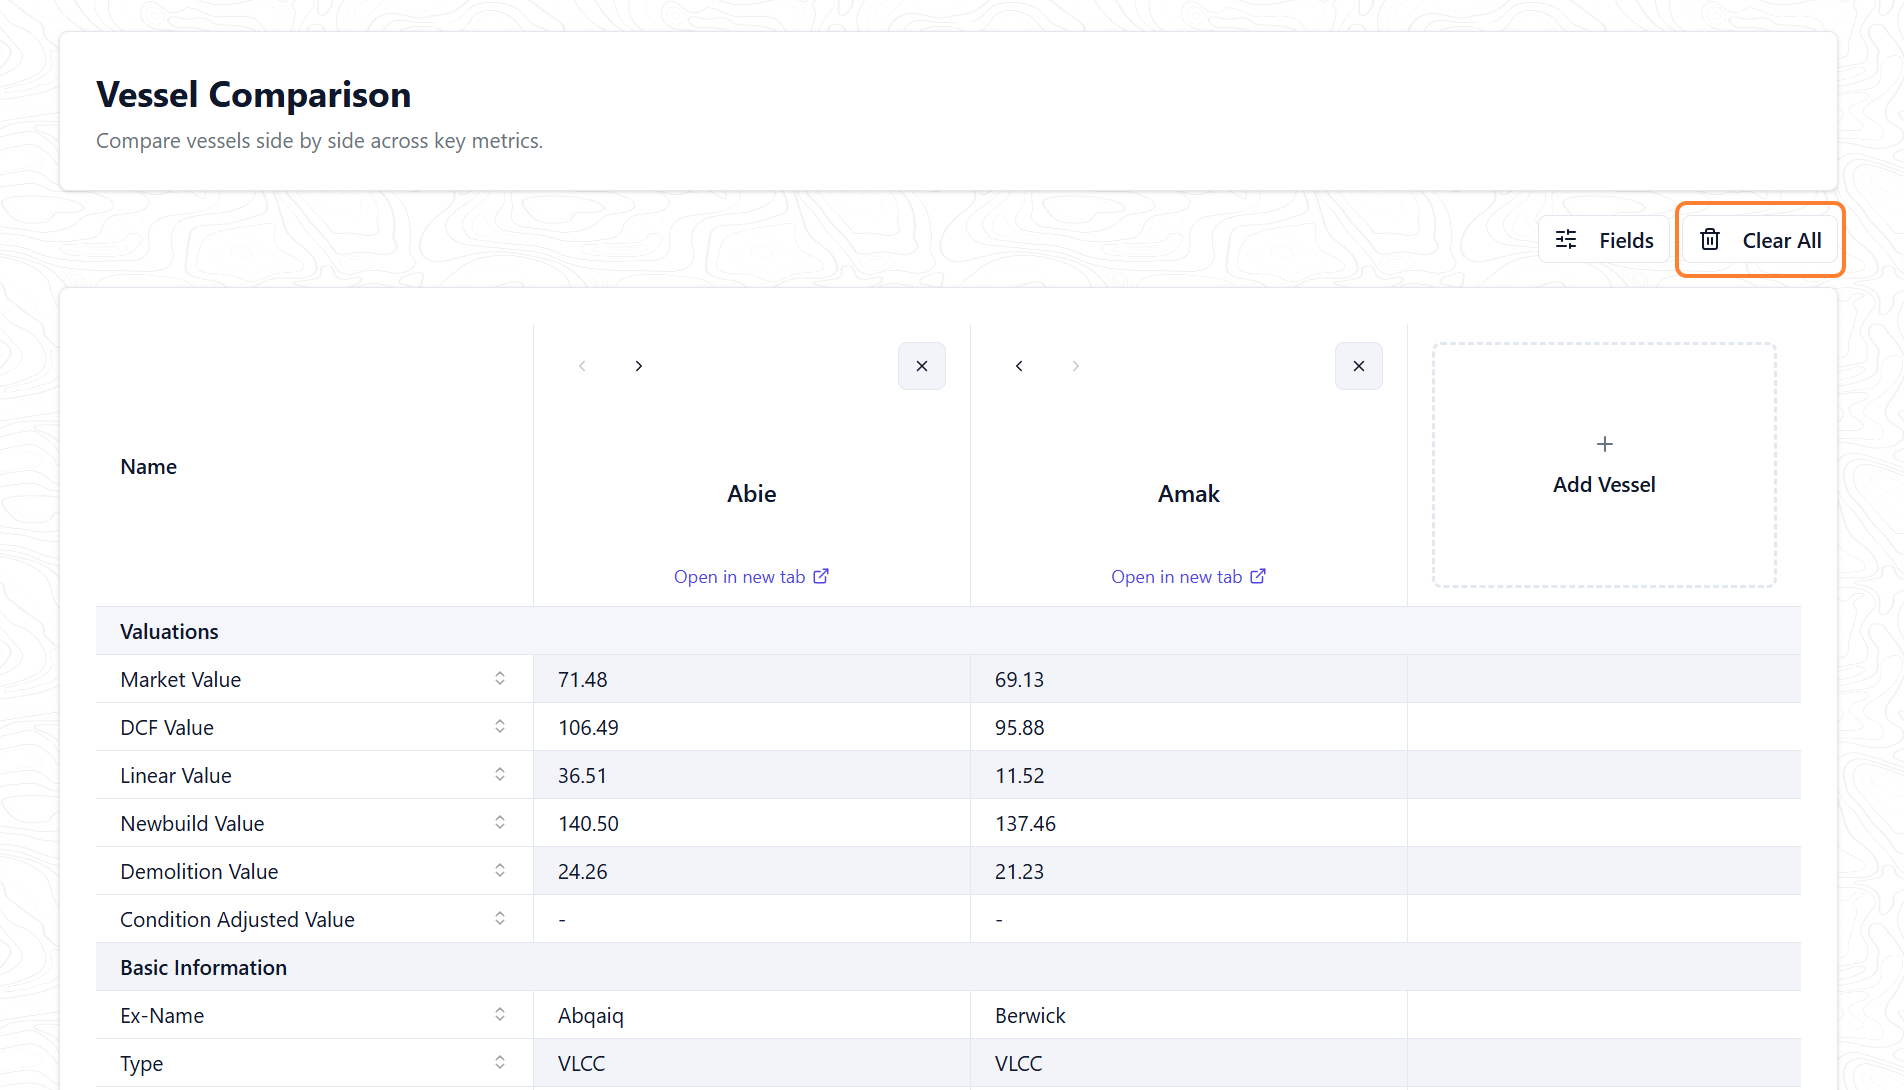Sort by the Ex-Name row
Image resolution: width=1904 pixels, height=1090 pixels.
click(500, 1015)
